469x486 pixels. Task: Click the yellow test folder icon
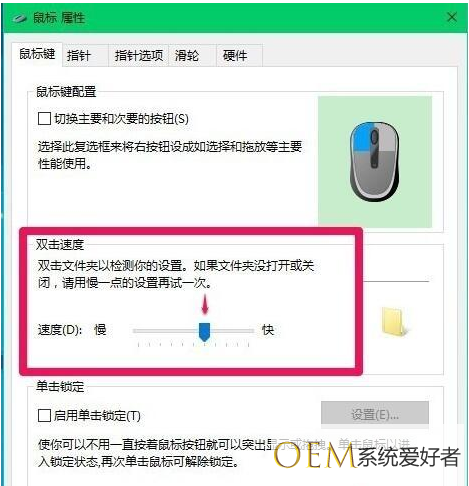coord(394,321)
